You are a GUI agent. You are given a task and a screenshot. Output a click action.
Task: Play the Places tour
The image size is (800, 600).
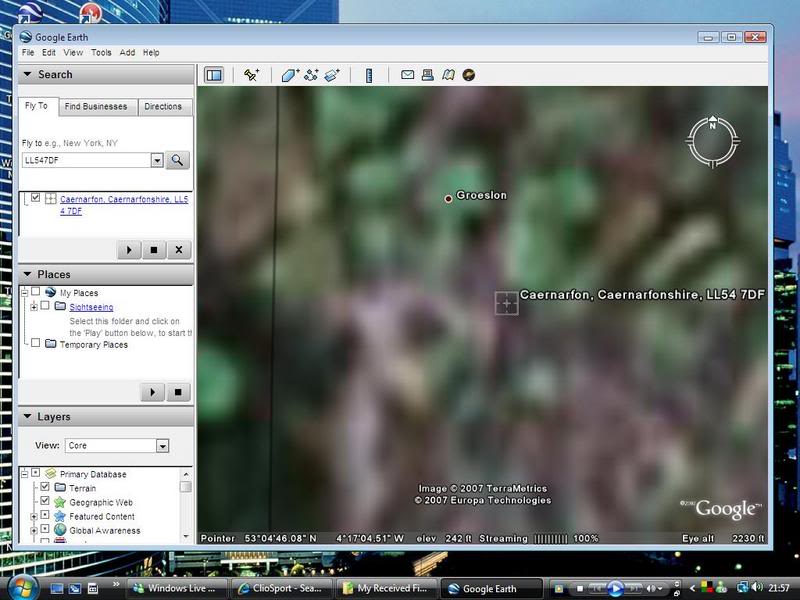(153, 392)
